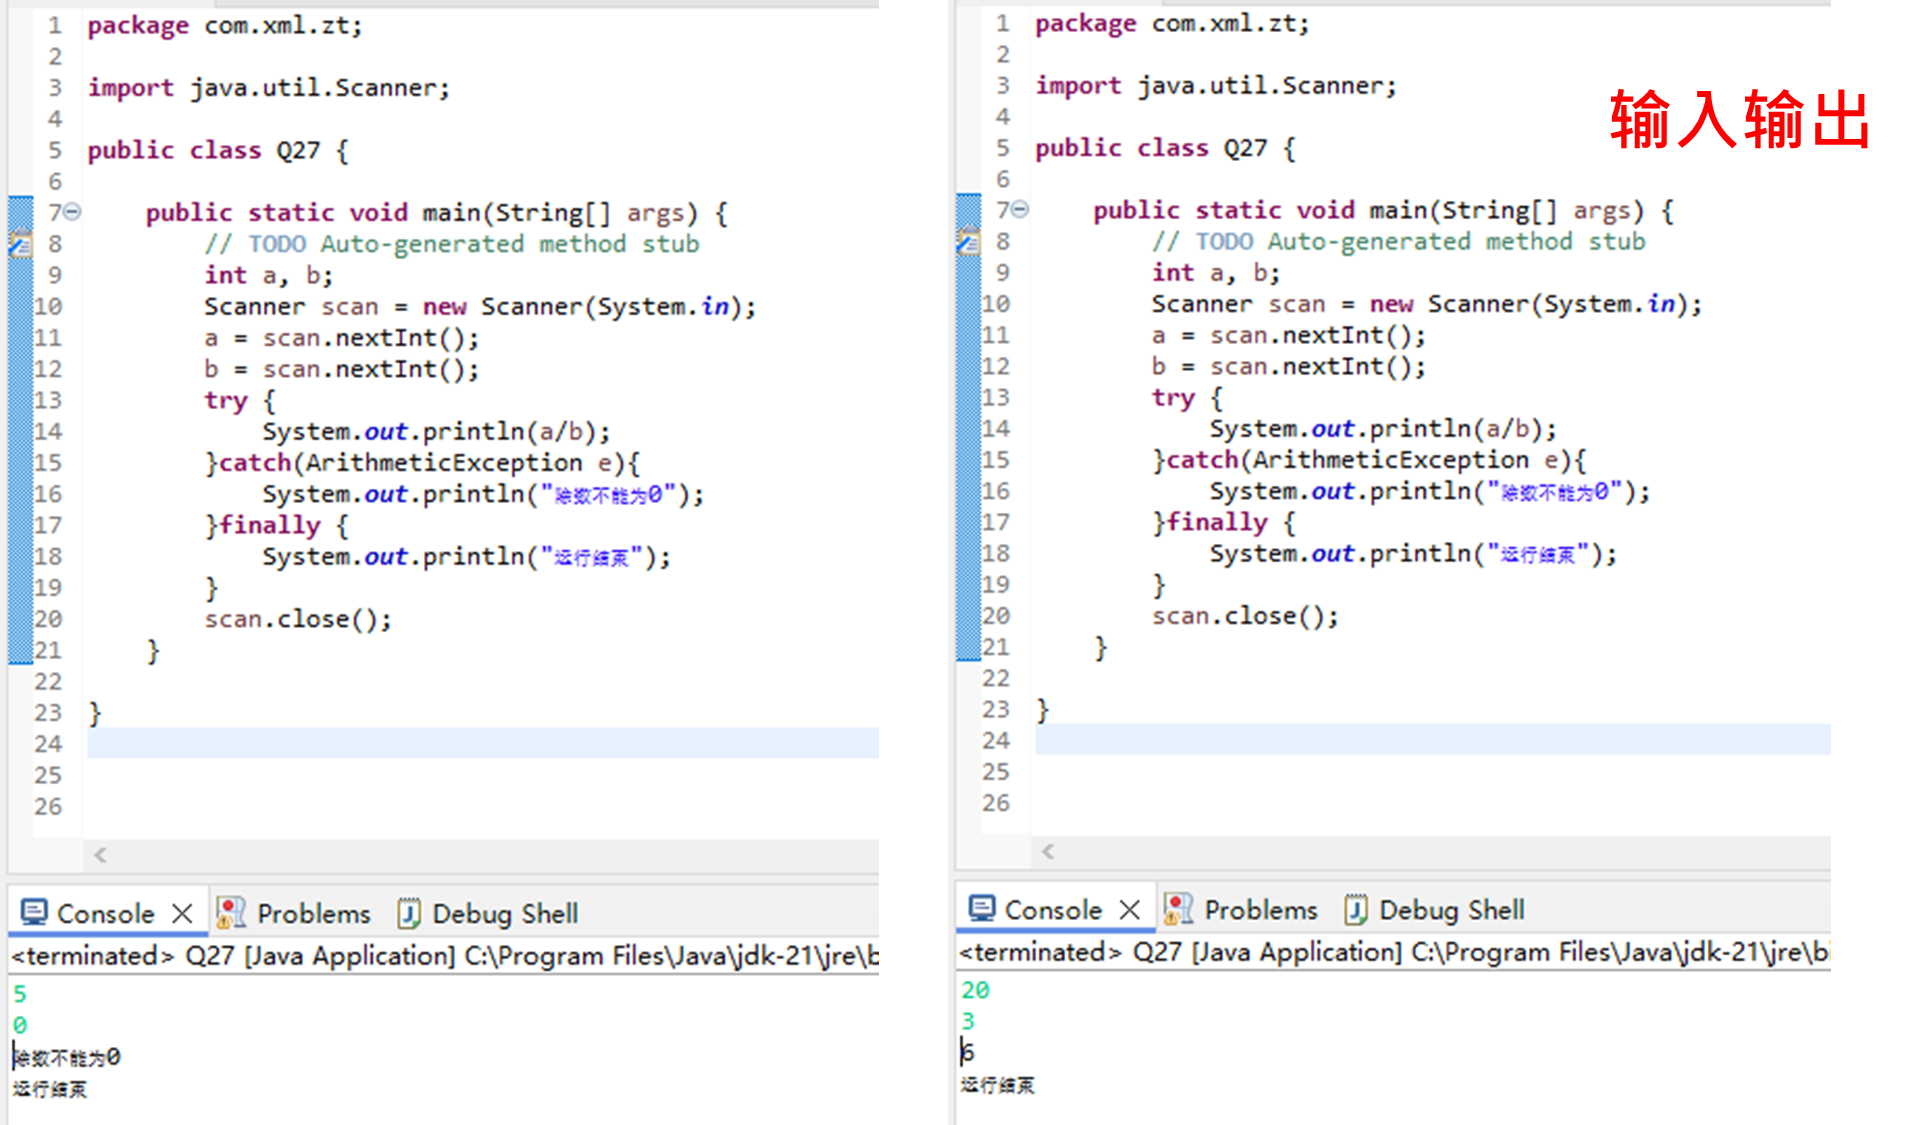
Task: Collapse main method fold marker in right editor
Action: point(1020,209)
